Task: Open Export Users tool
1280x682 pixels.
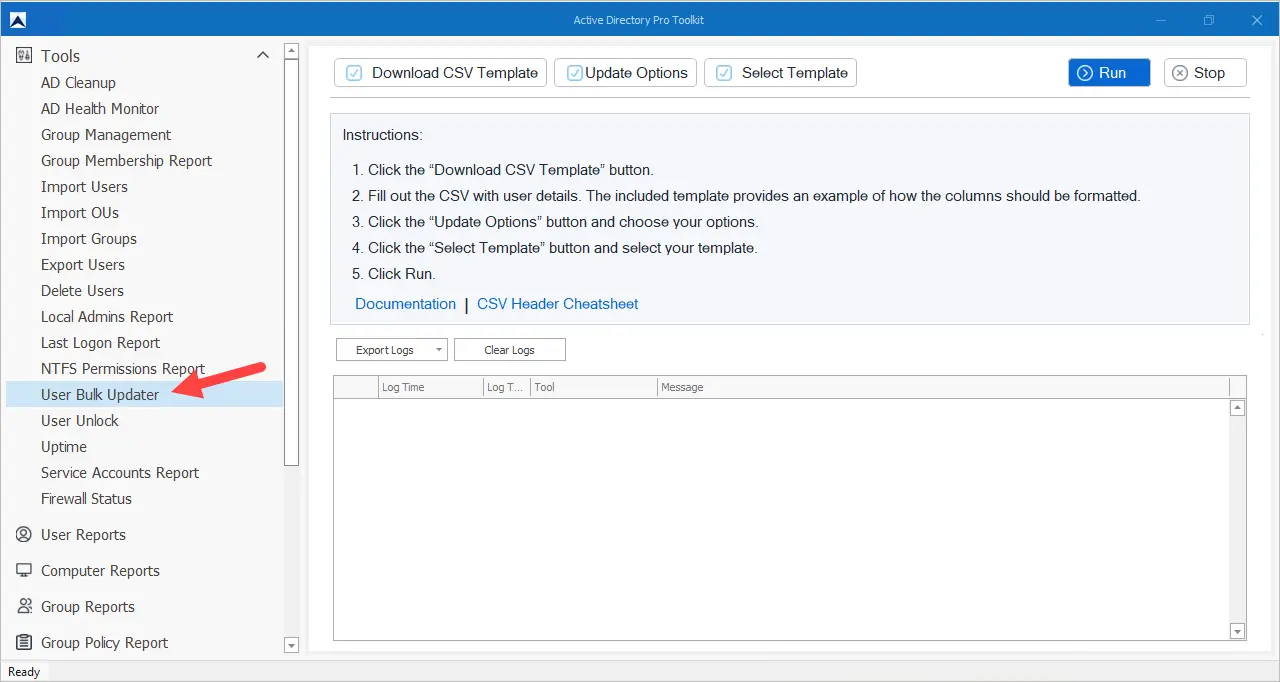Action: pyautogui.click(x=83, y=265)
